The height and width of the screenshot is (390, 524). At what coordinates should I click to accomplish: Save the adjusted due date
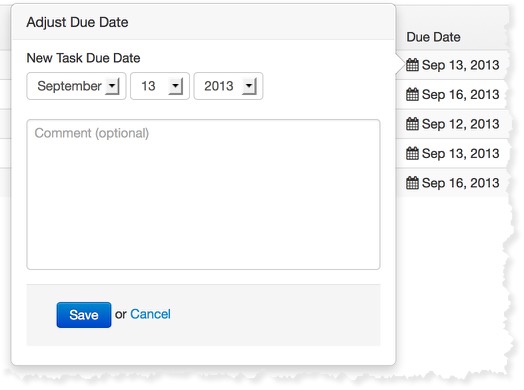pyautogui.click(x=84, y=315)
